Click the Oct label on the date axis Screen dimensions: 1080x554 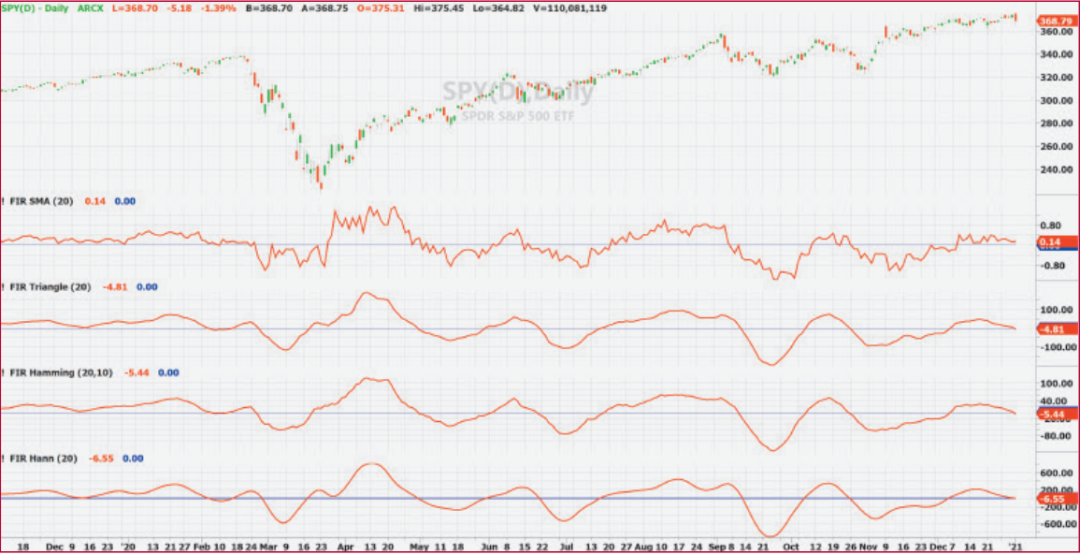(790, 547)
